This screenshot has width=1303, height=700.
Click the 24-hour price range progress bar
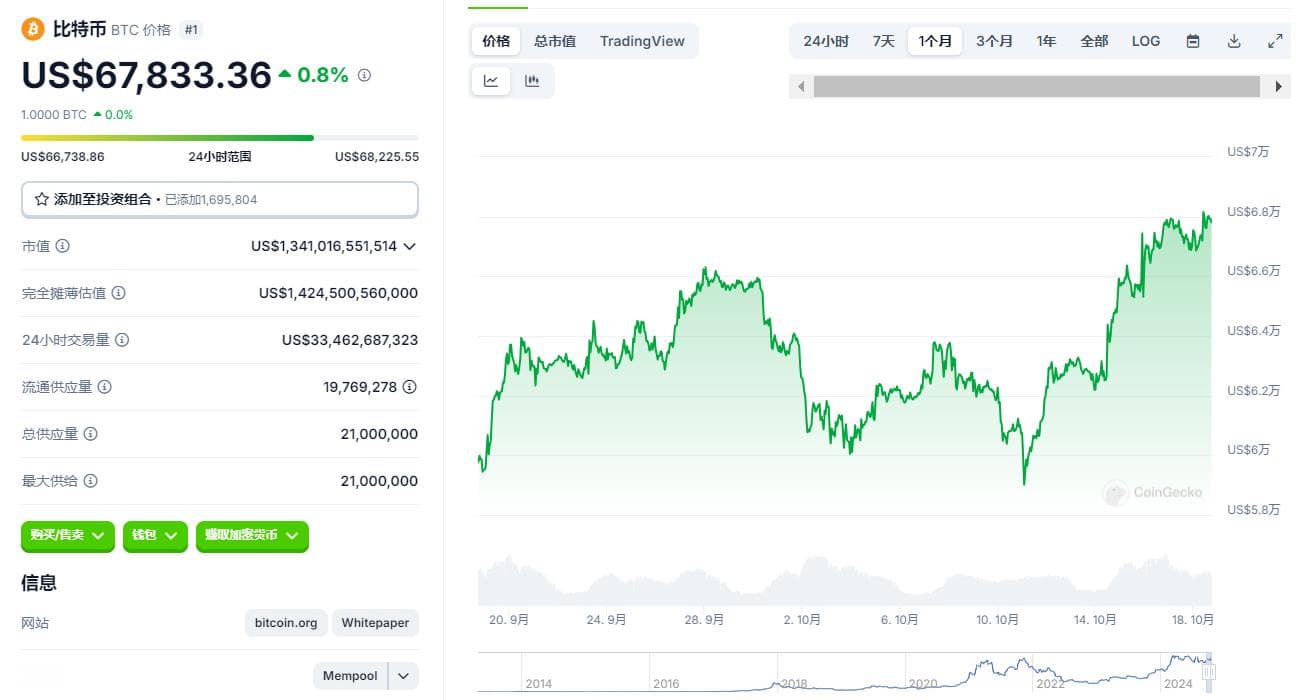coord(220,138)
